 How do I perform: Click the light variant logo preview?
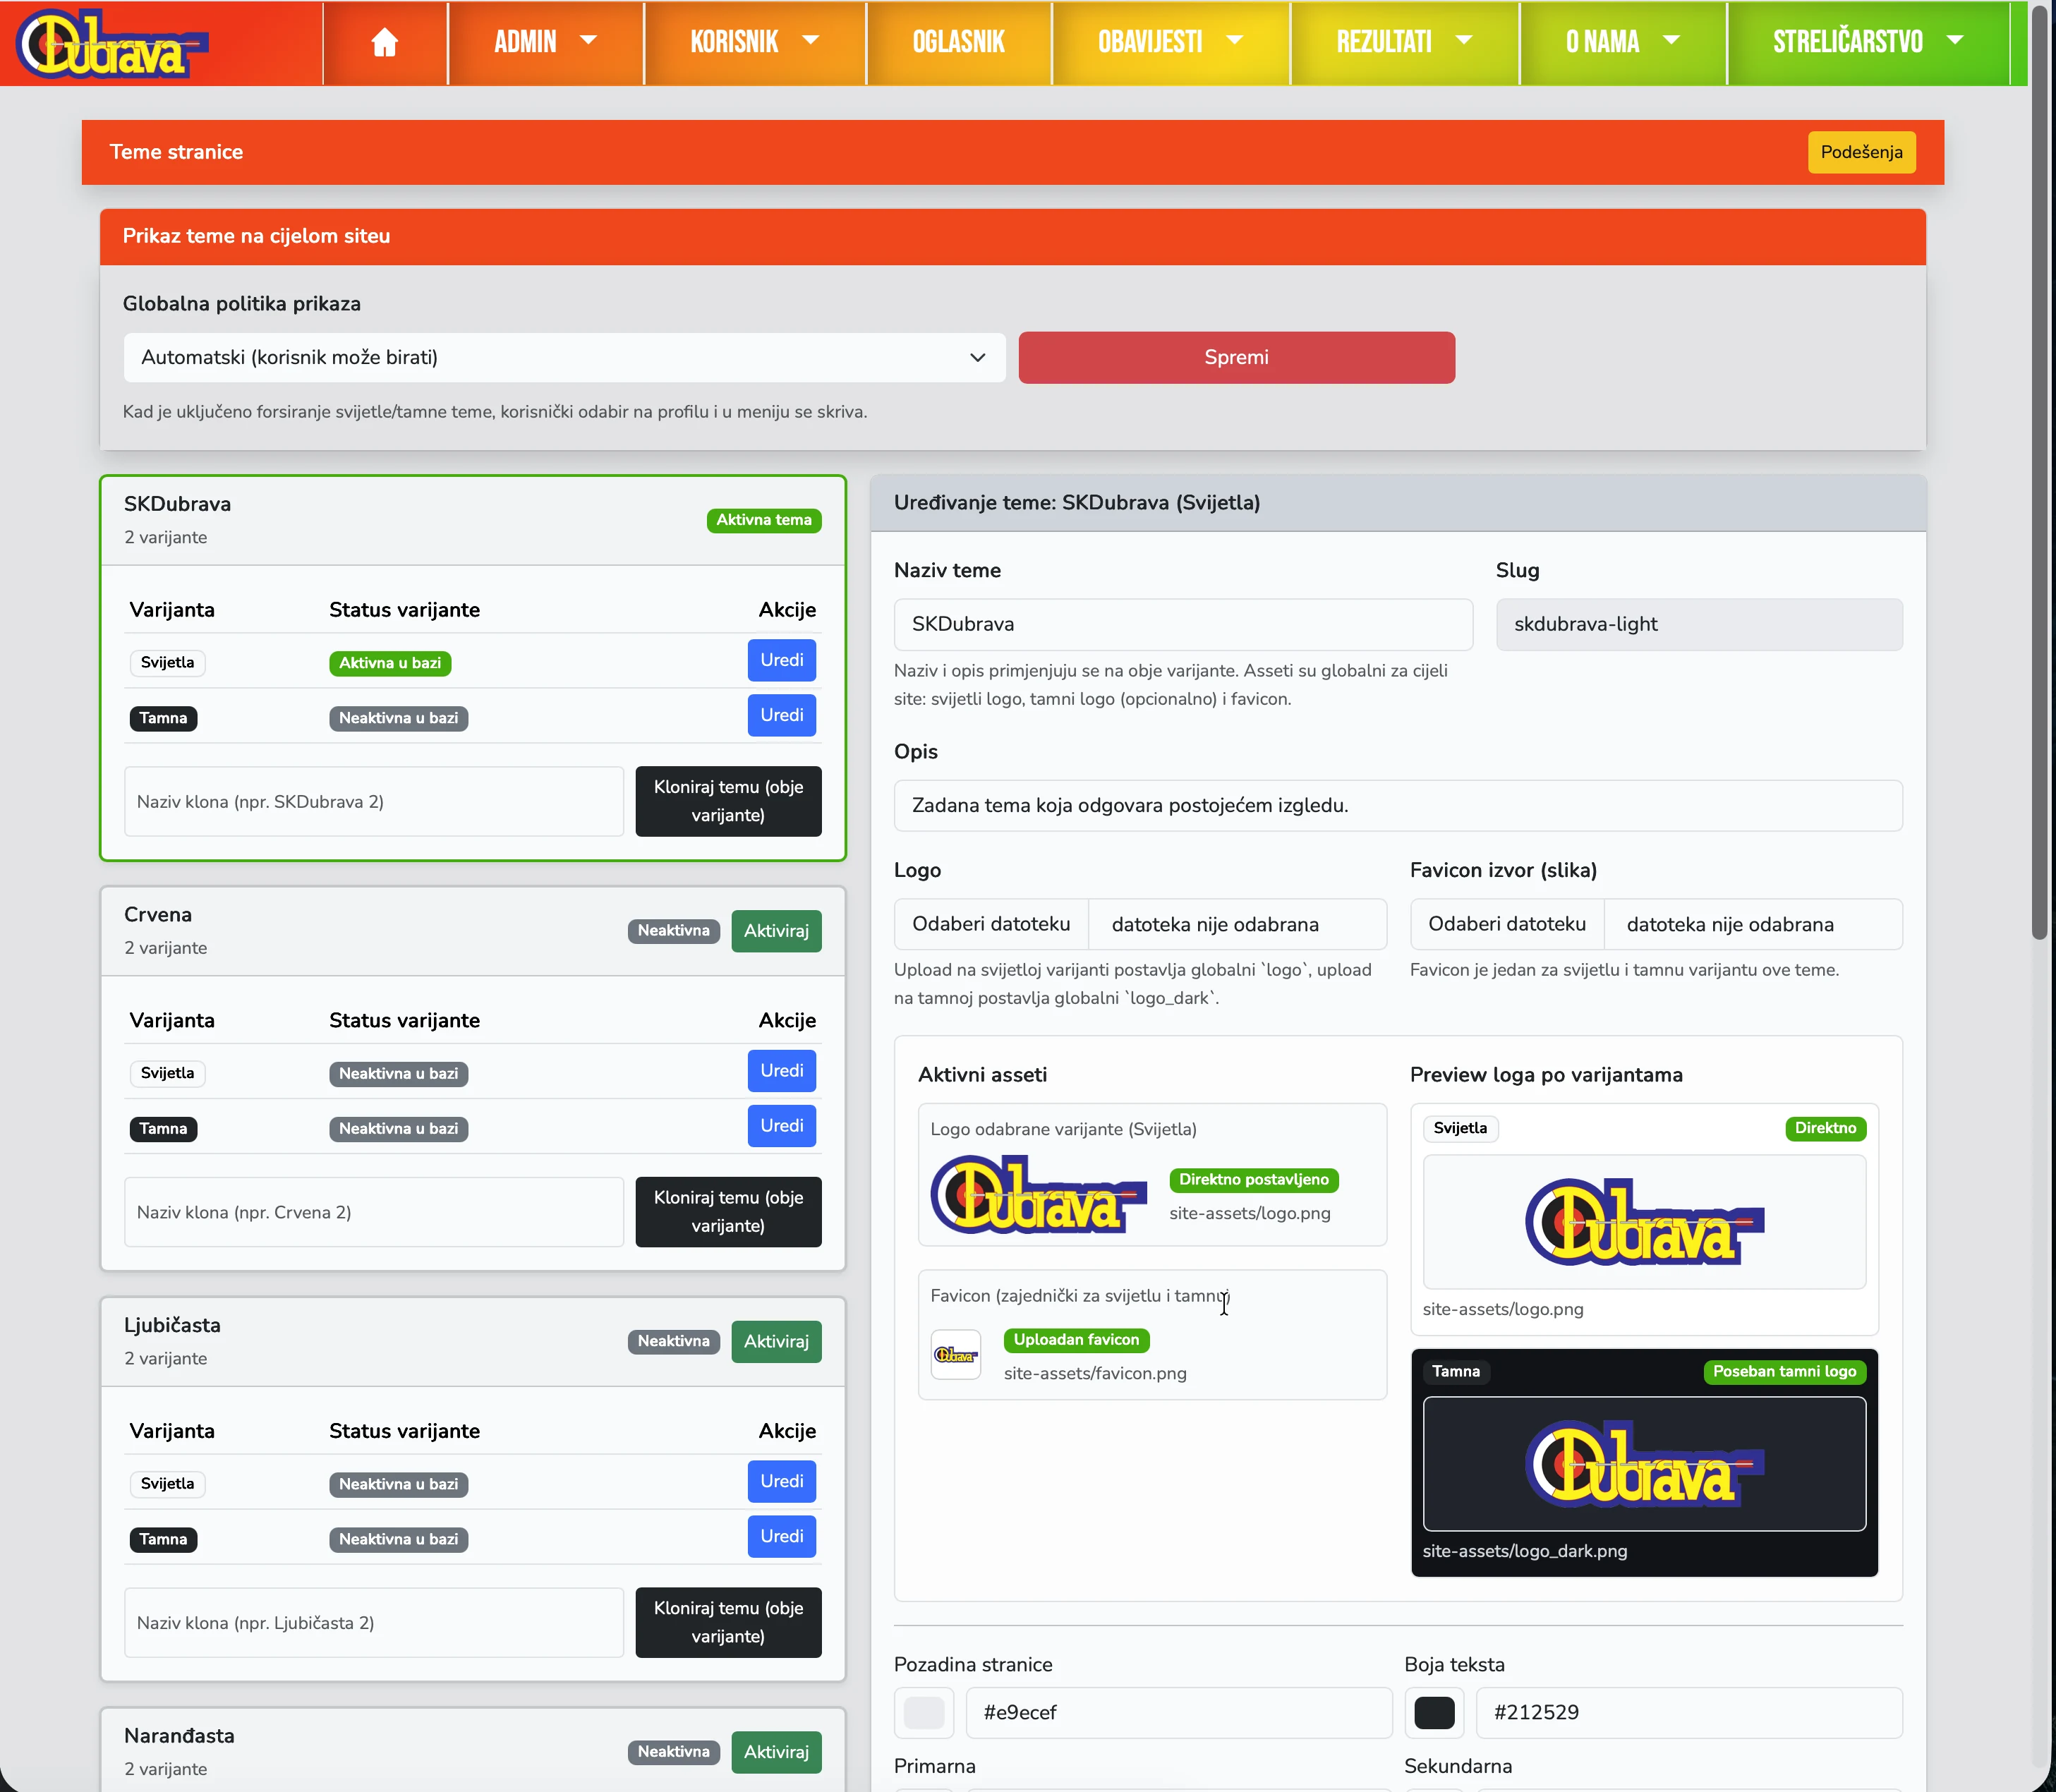pos(1643,1222)
